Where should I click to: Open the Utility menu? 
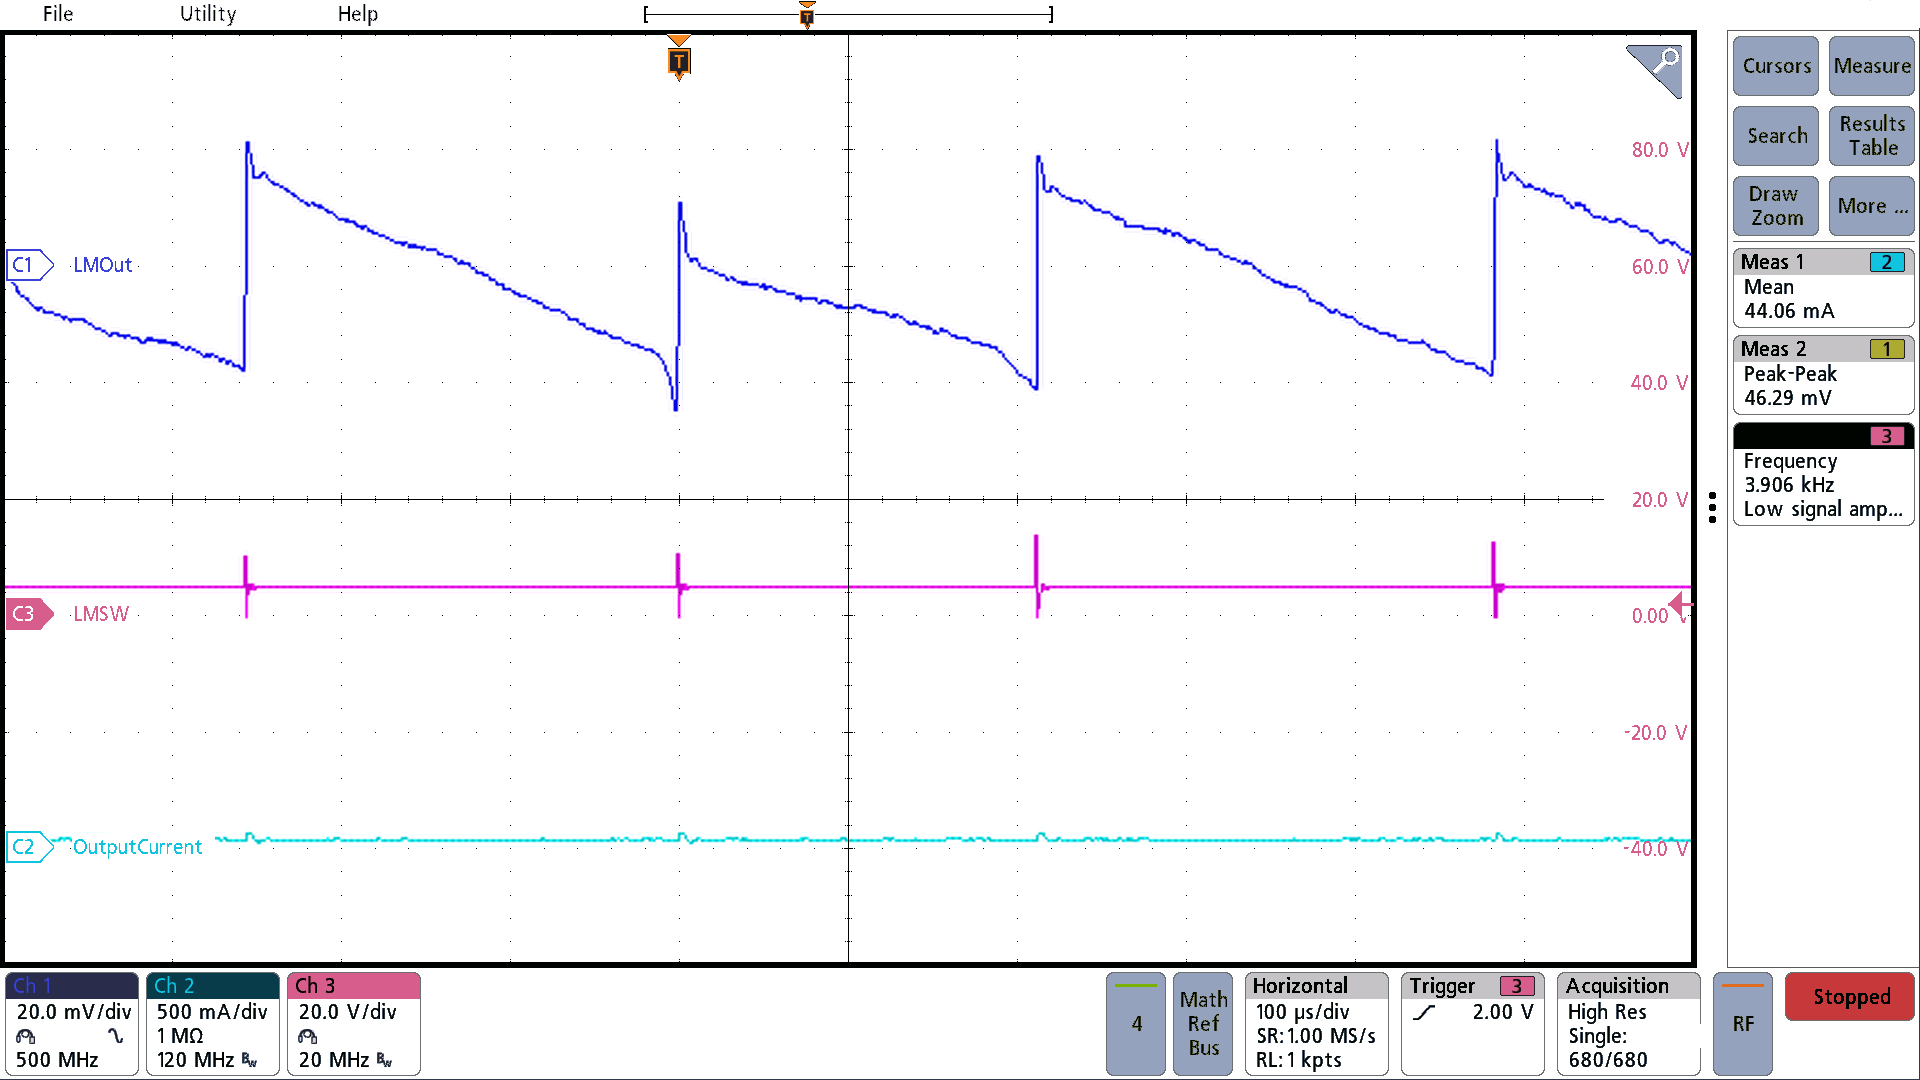point(207,14)
